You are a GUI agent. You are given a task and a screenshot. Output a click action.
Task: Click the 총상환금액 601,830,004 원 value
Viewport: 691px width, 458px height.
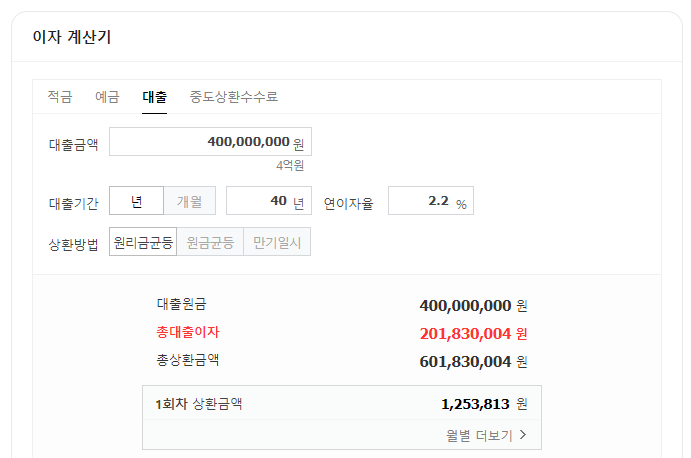(x=473, y=362)
